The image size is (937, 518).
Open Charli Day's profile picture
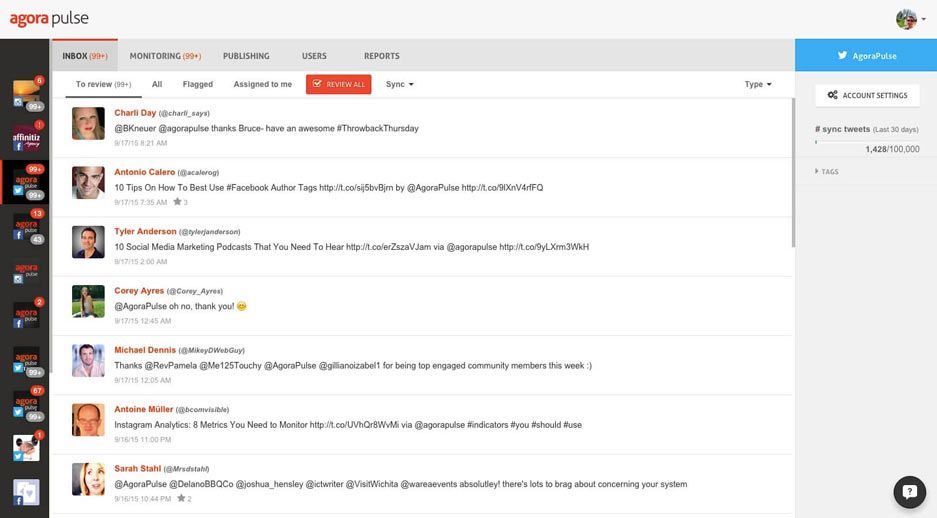88,123
